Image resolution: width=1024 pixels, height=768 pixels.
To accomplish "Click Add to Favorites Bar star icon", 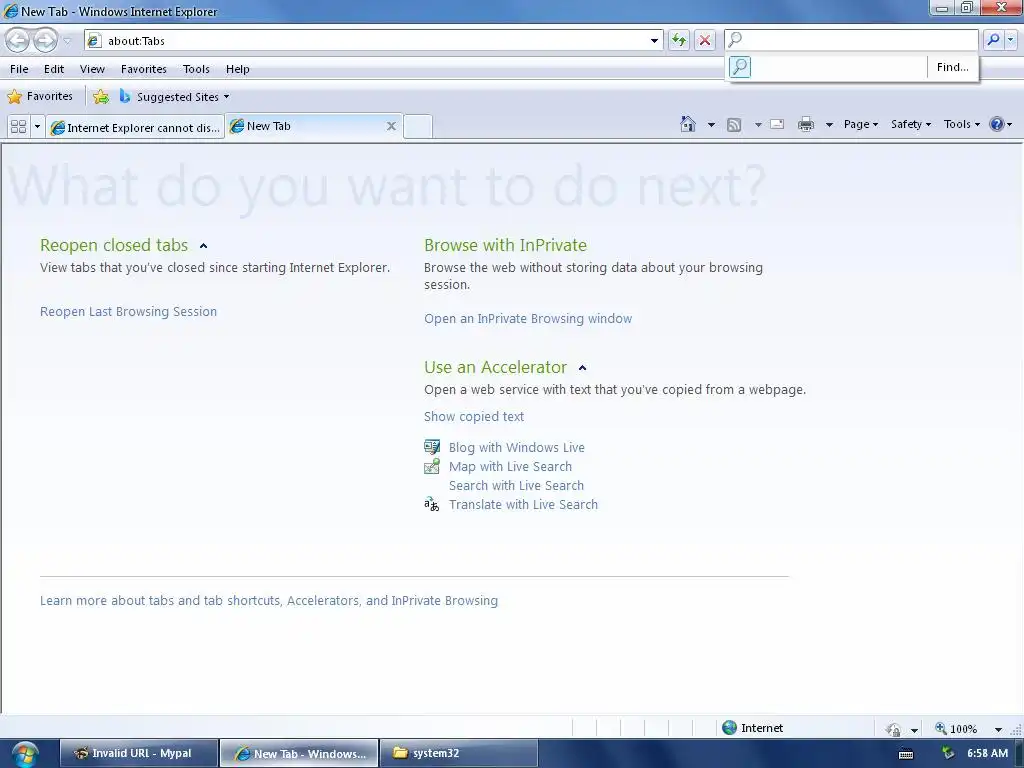I will pyautogui.click(x=101, y=97).
